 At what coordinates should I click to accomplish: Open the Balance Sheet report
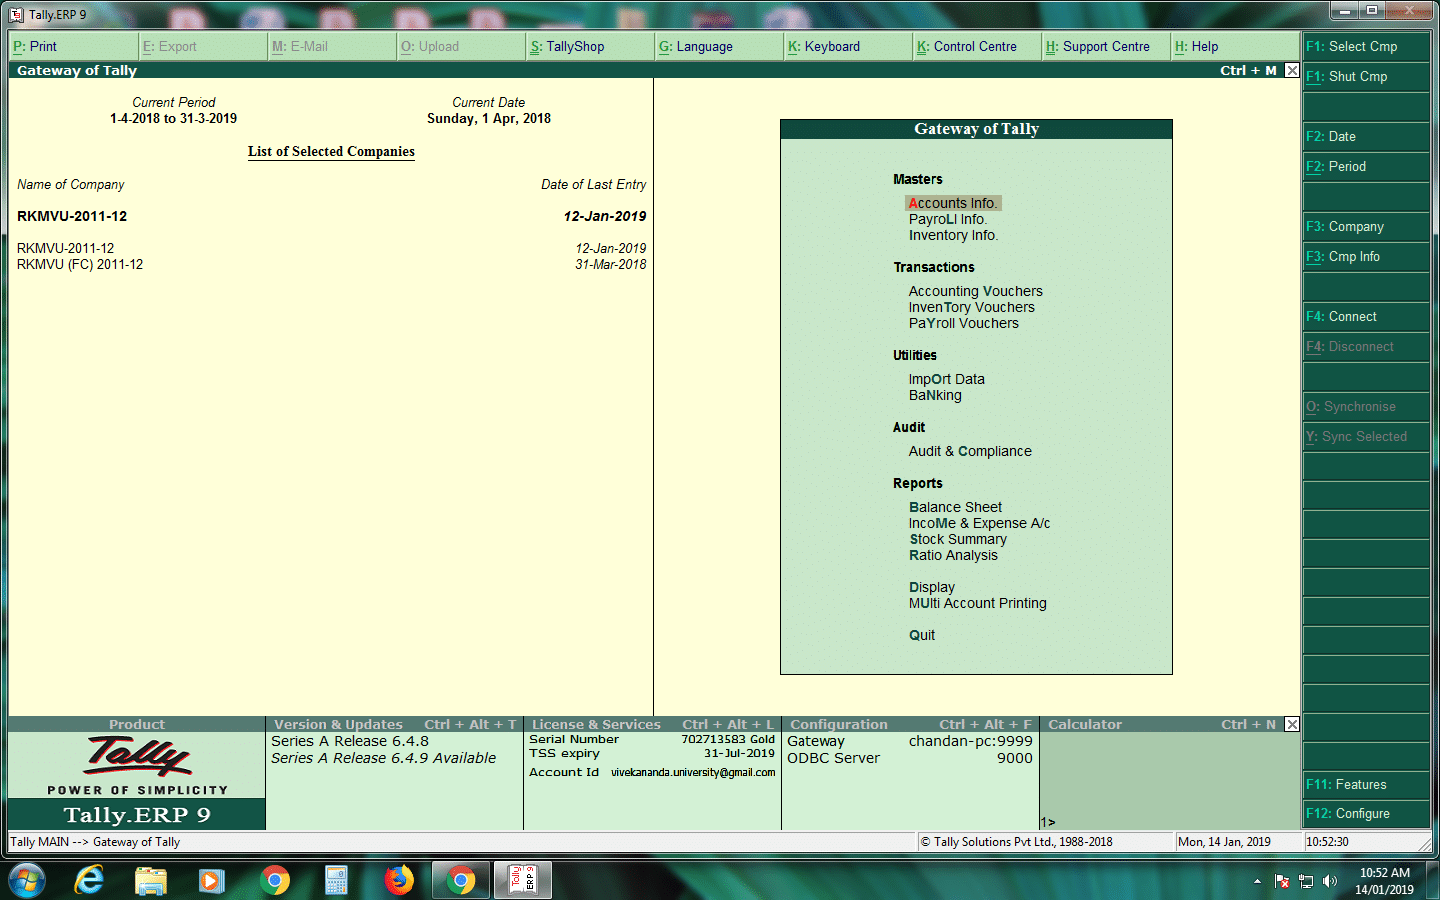(955, 507)
